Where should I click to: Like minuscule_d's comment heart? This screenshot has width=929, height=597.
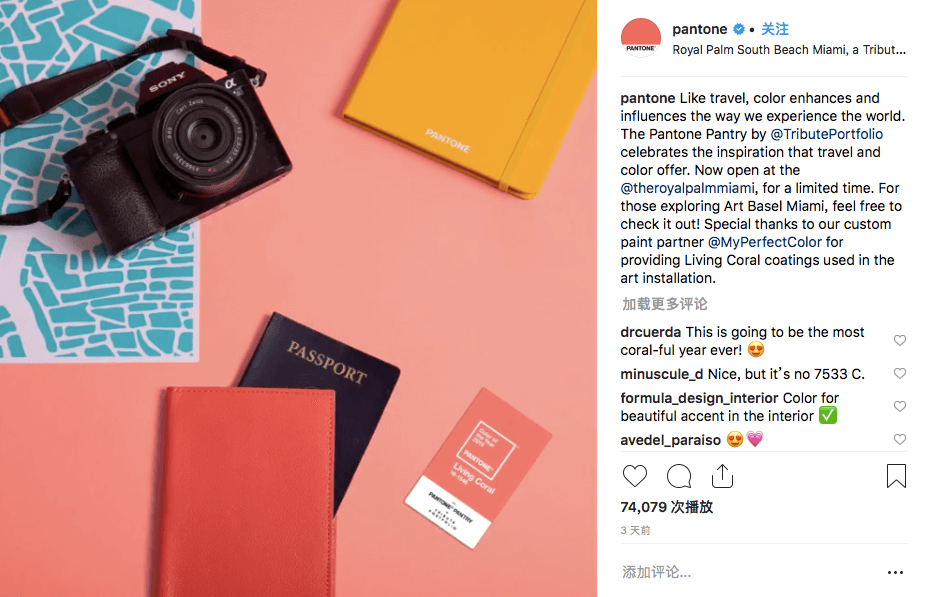(900, 373)
